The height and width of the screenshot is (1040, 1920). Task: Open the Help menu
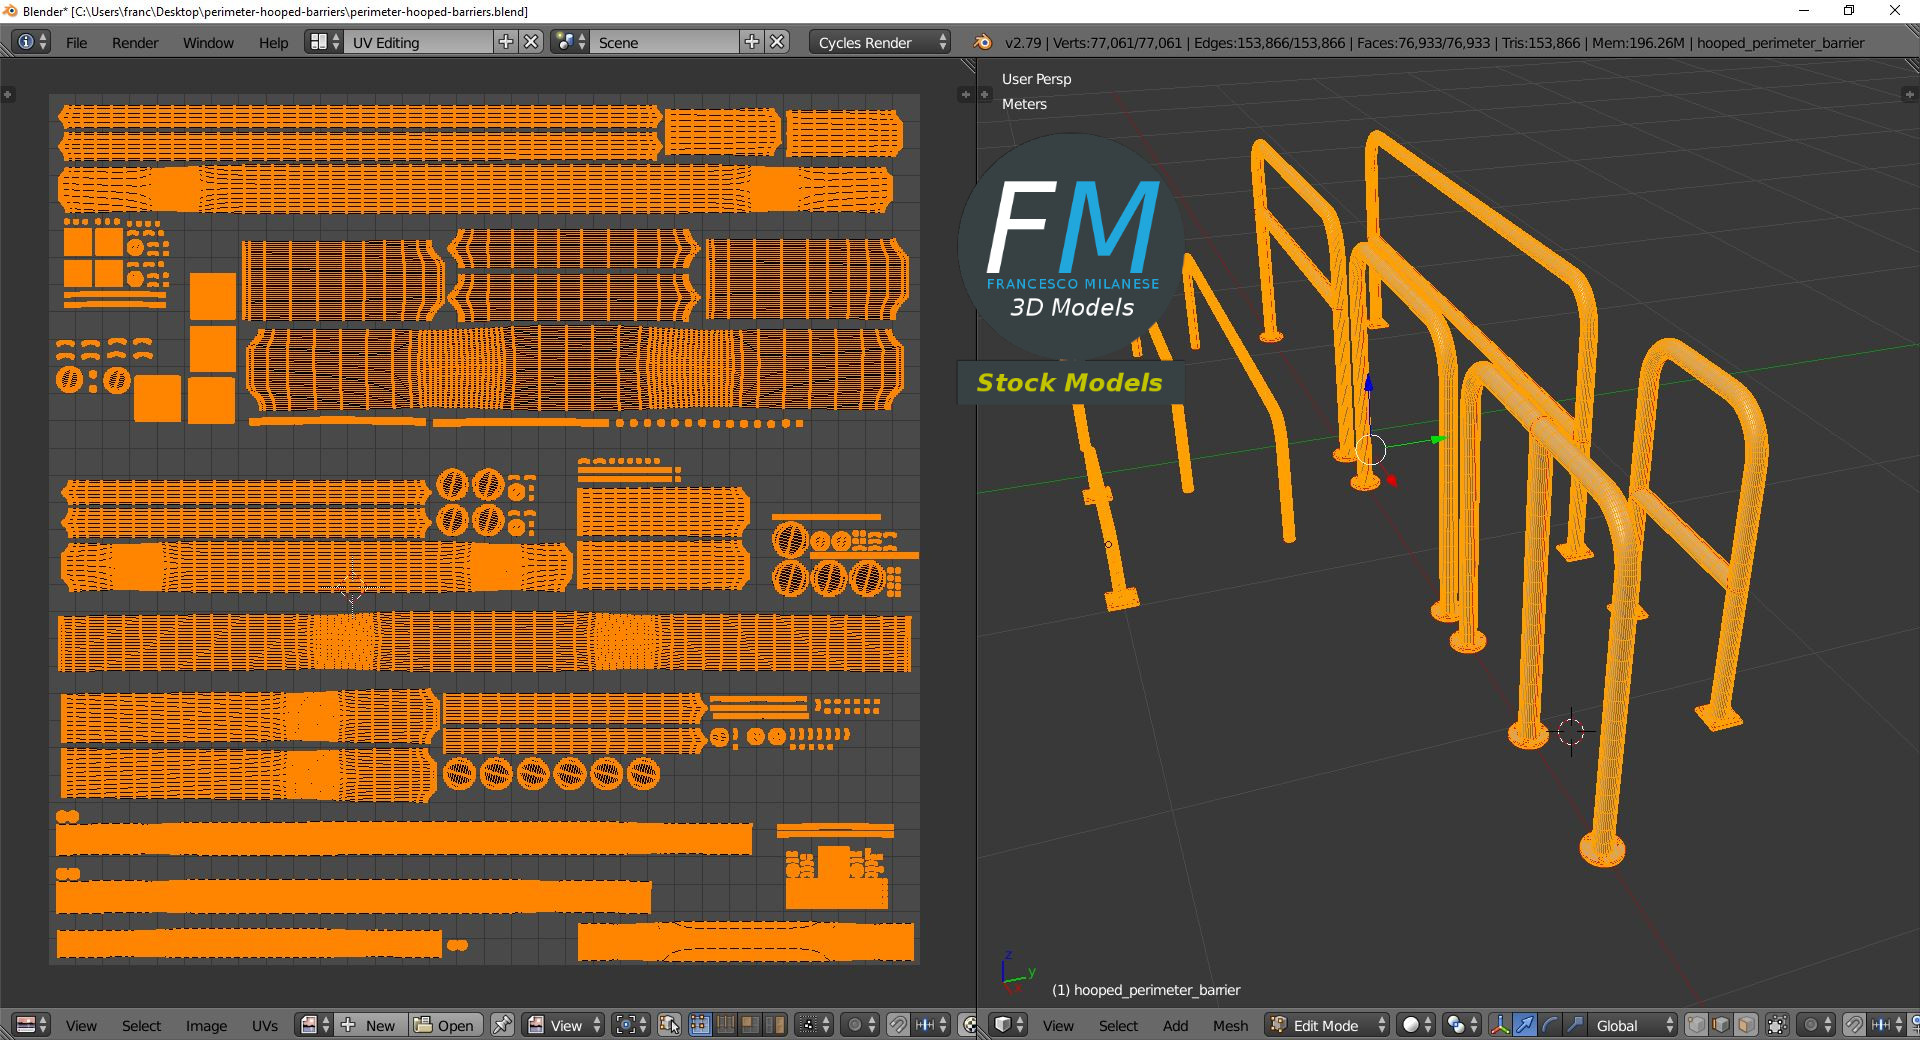click(x=273, y=42)
